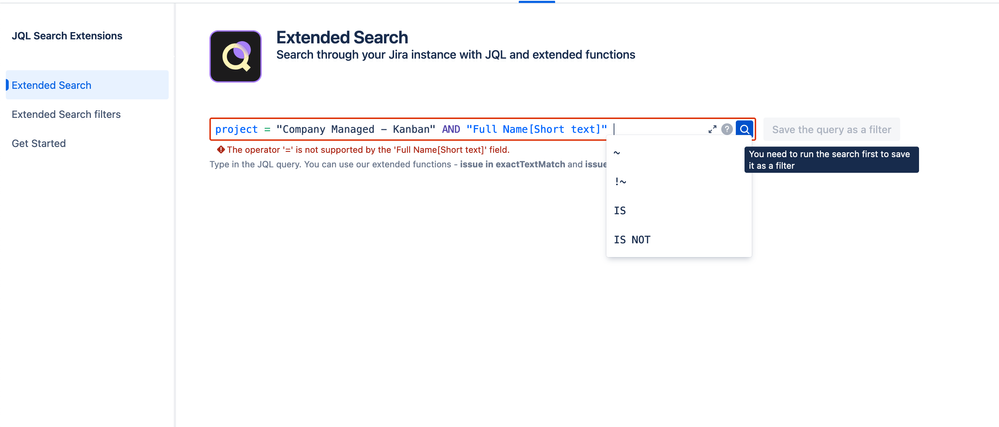The height and width of the screenshot is (427, 999).
Task: Click the project keyword in query
Action: (x=236, y=129)
